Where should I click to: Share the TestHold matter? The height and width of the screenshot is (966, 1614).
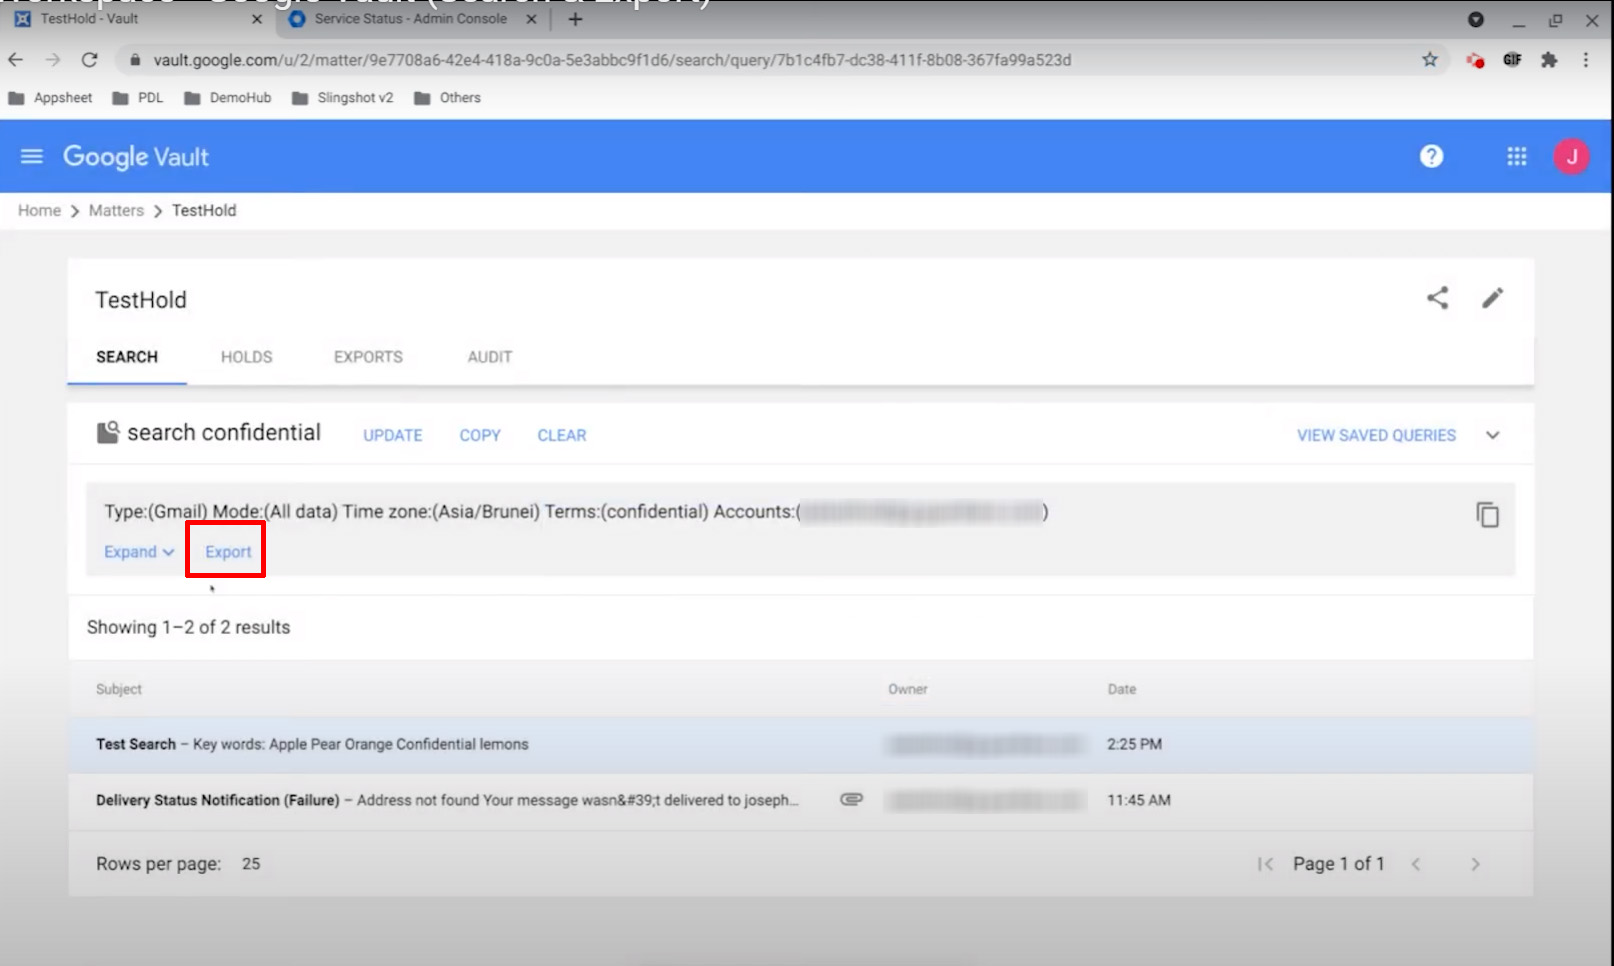pos(1437,298)
